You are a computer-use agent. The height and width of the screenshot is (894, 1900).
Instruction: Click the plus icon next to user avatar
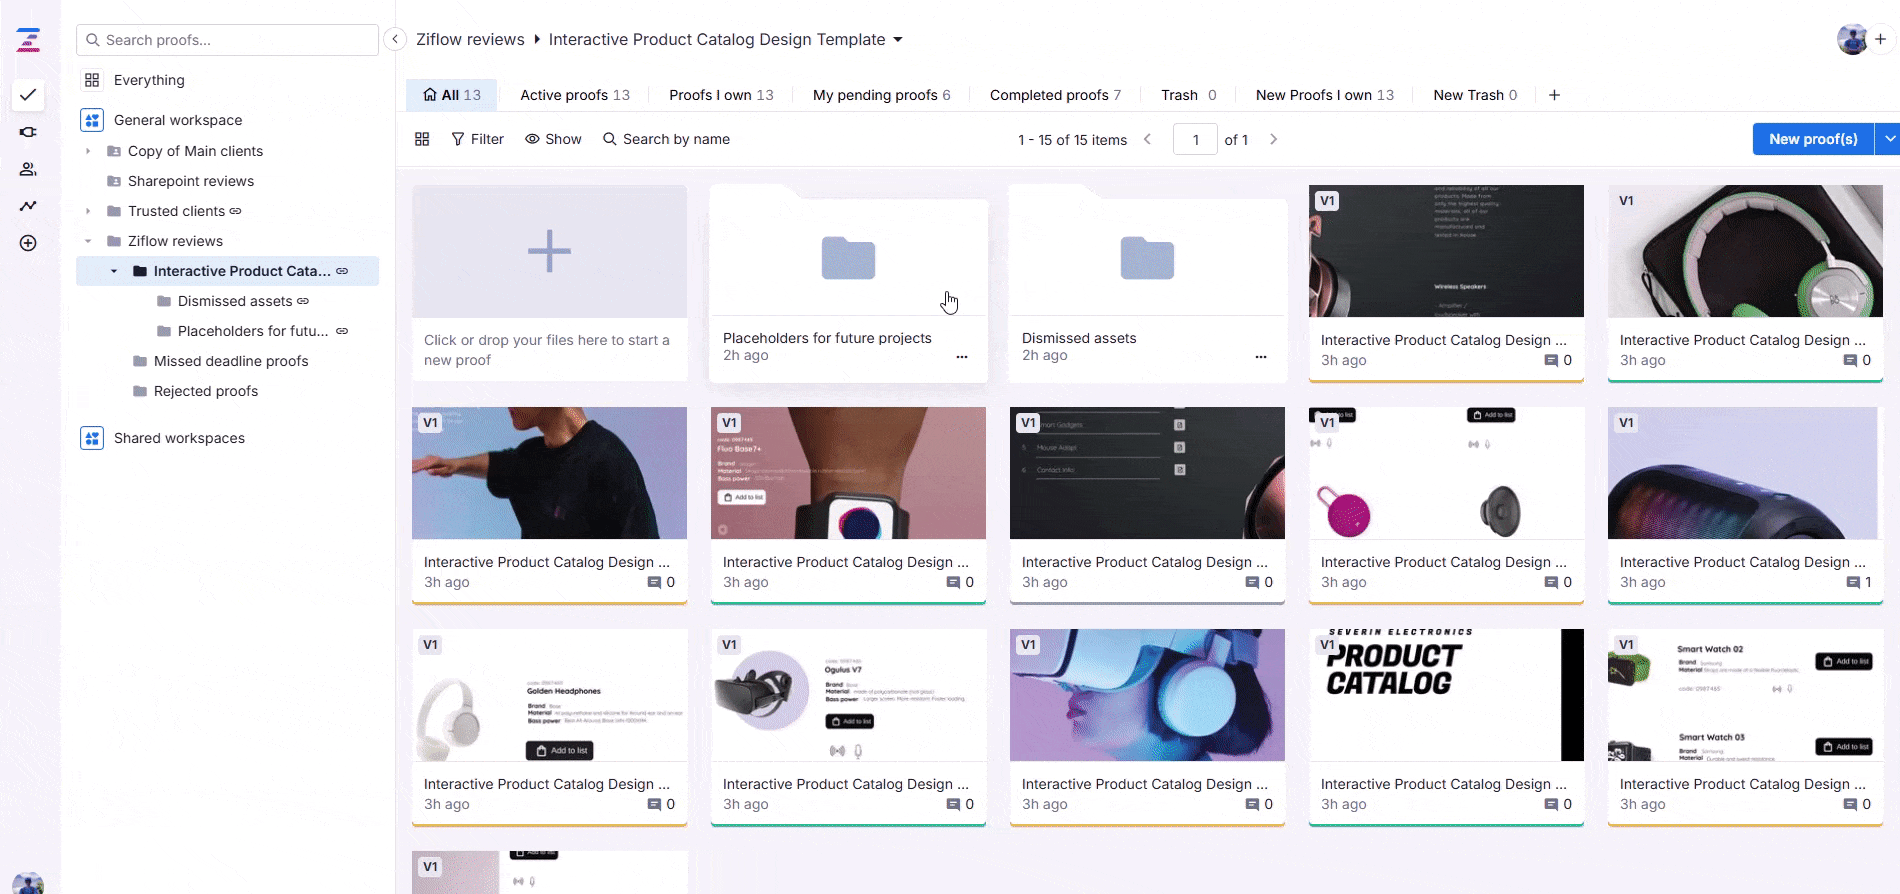1880,39
